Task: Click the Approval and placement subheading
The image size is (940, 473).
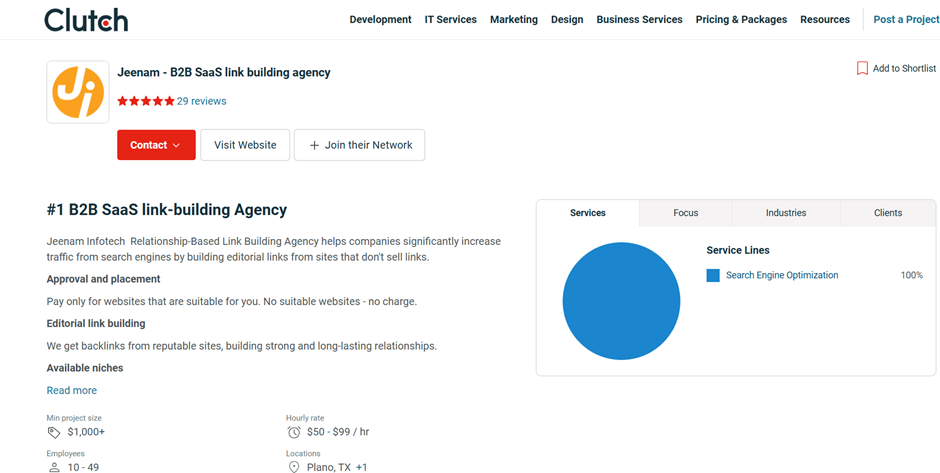Action: coord(104,279)
